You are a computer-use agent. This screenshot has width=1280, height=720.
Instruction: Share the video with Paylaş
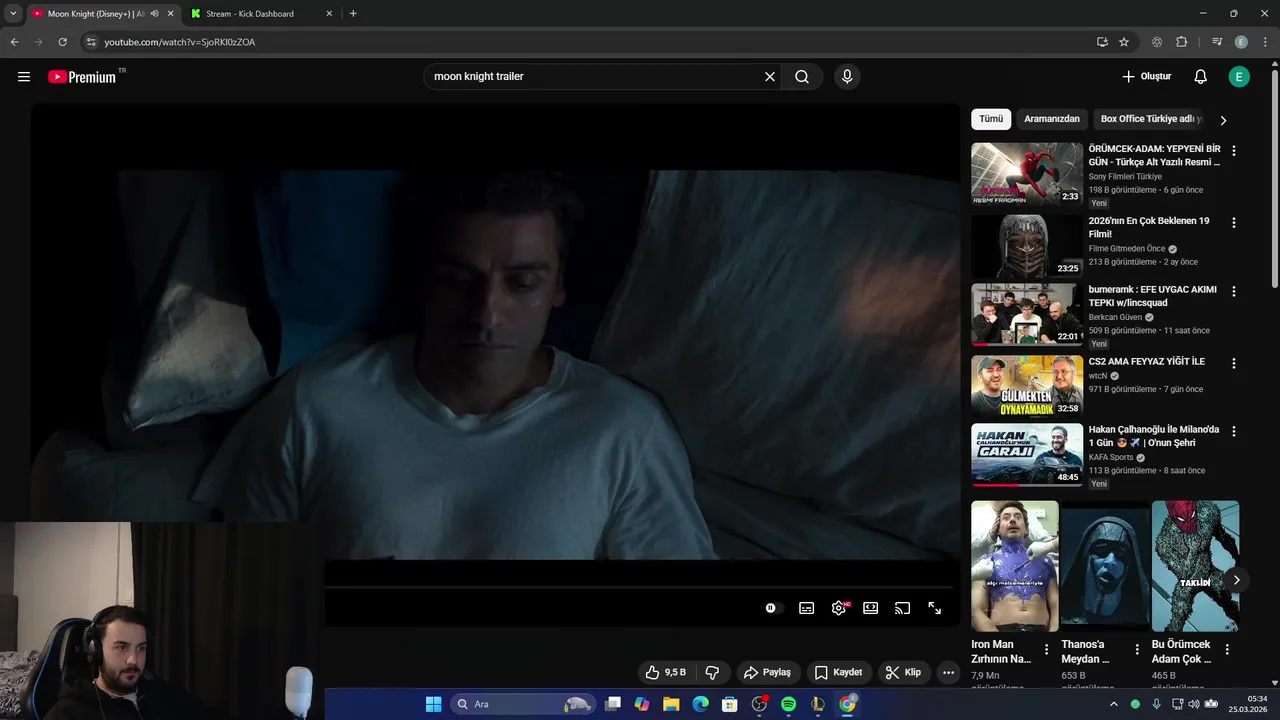(x=767, y=673)
